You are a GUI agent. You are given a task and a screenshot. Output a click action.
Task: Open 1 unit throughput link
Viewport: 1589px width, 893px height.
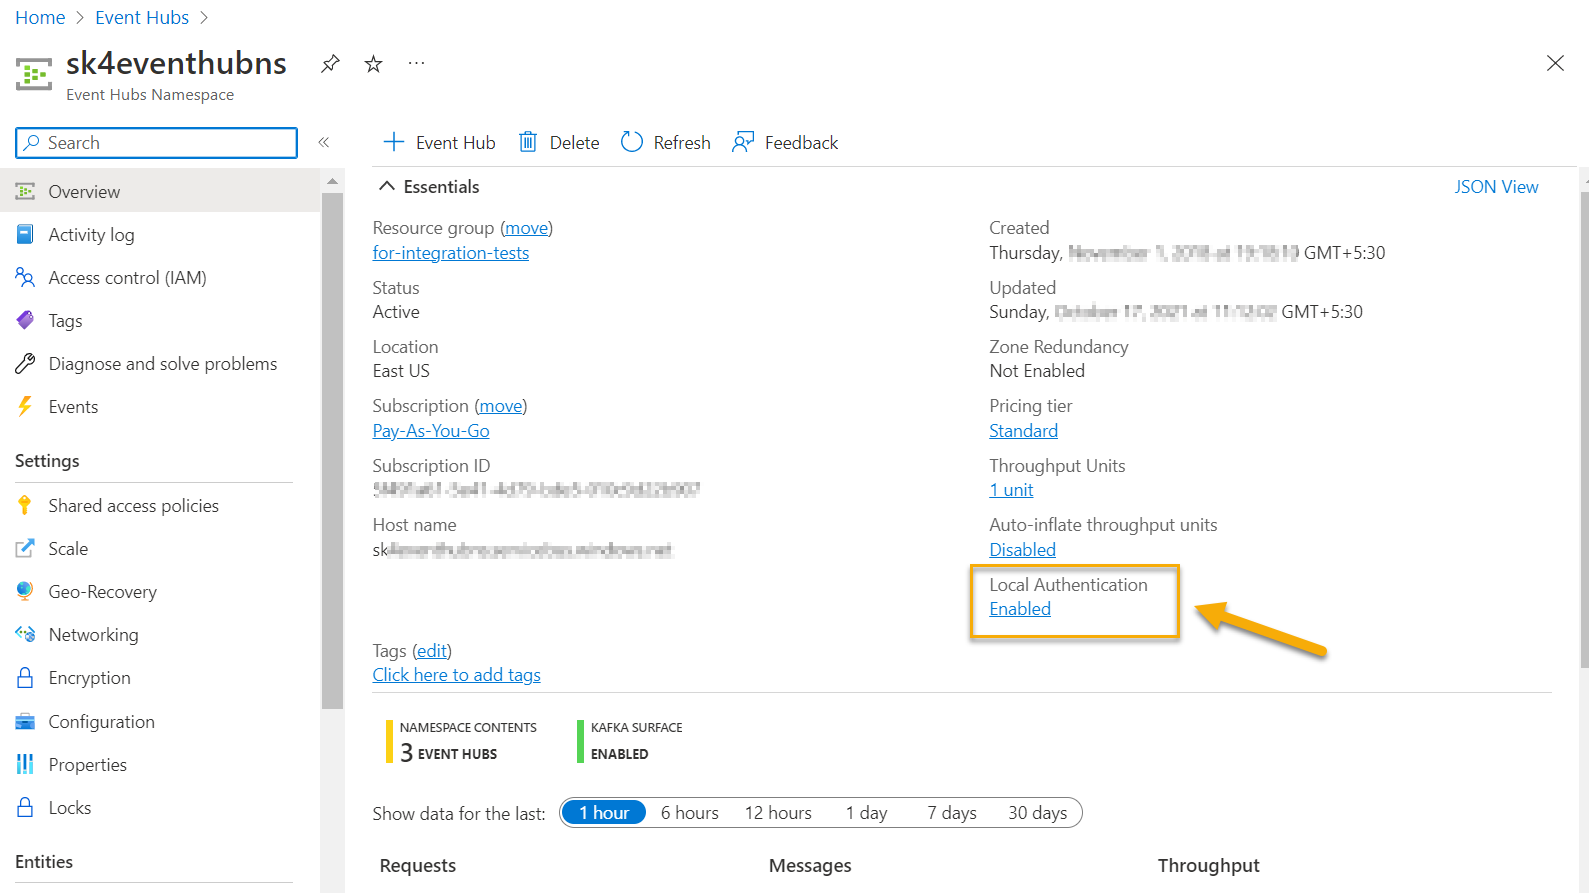click(1011, 490)
